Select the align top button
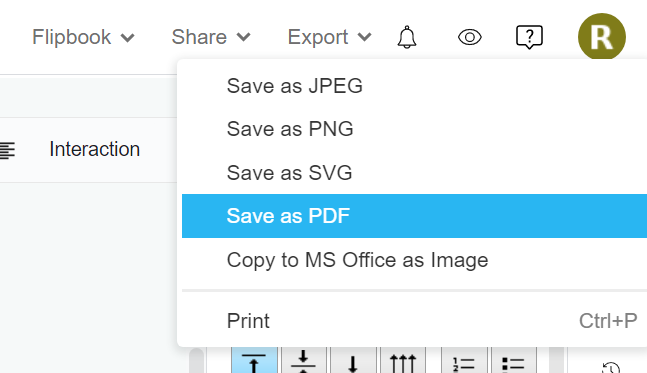 254,360
